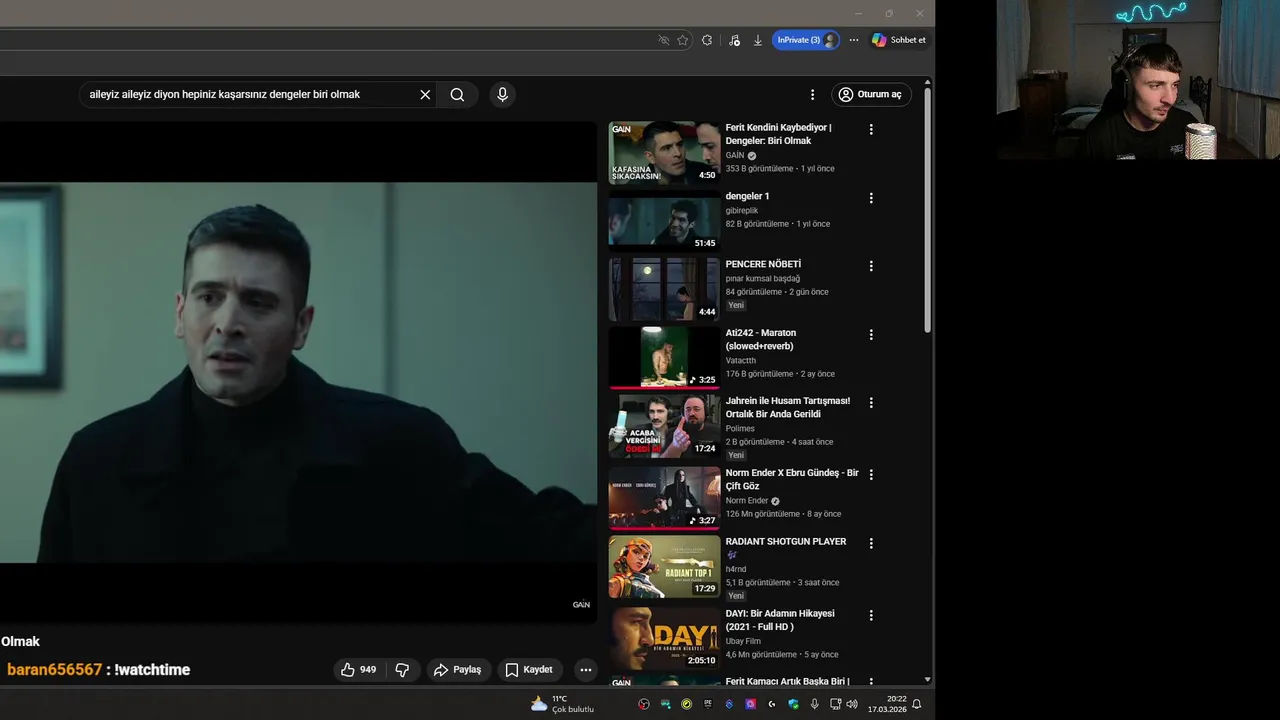Viewport: 1280px width, 720px height.
Task: Open YouTube settings three-dot menu
Action: [x=812, y=94]
